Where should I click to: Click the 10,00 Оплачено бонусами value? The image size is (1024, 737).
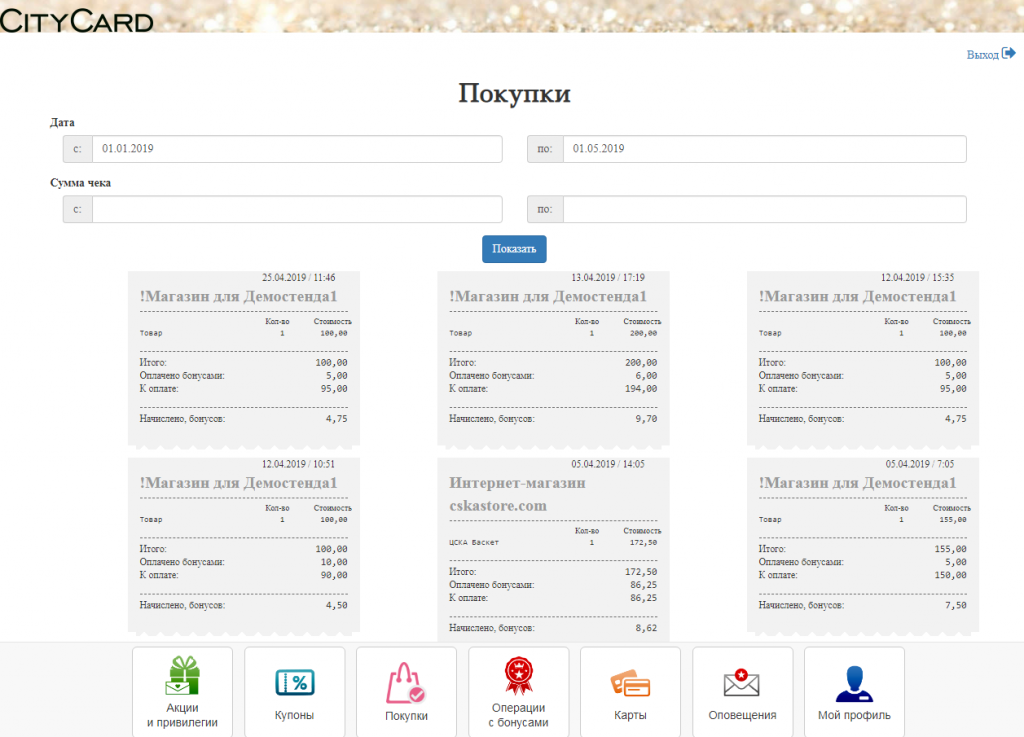pyautogui.click(x=334, y=563)
